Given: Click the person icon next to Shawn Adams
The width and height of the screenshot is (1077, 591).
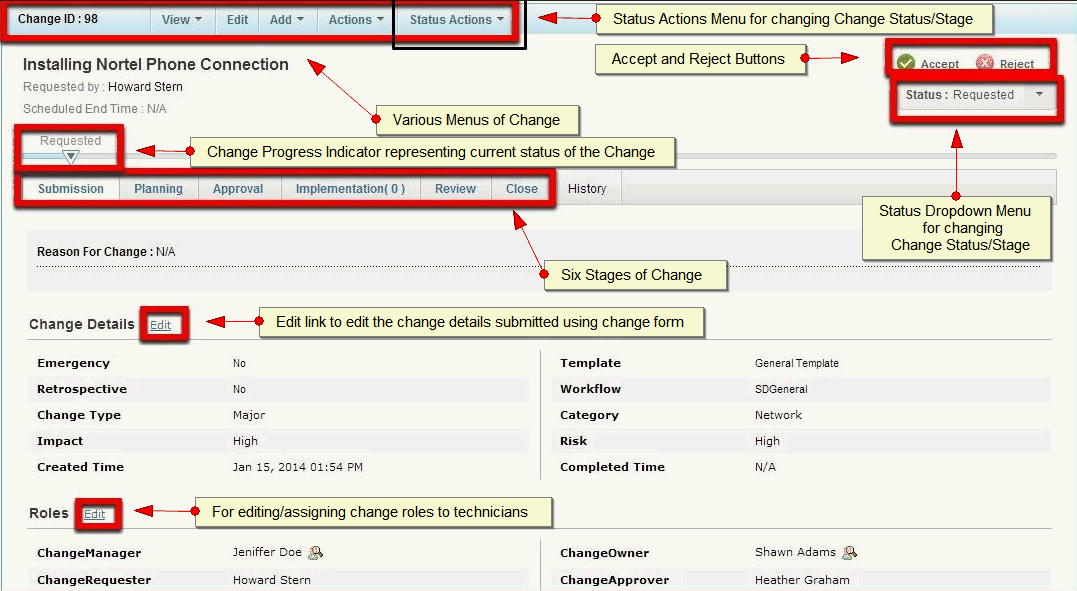Looking at the screenshot, I should [850, 551].
